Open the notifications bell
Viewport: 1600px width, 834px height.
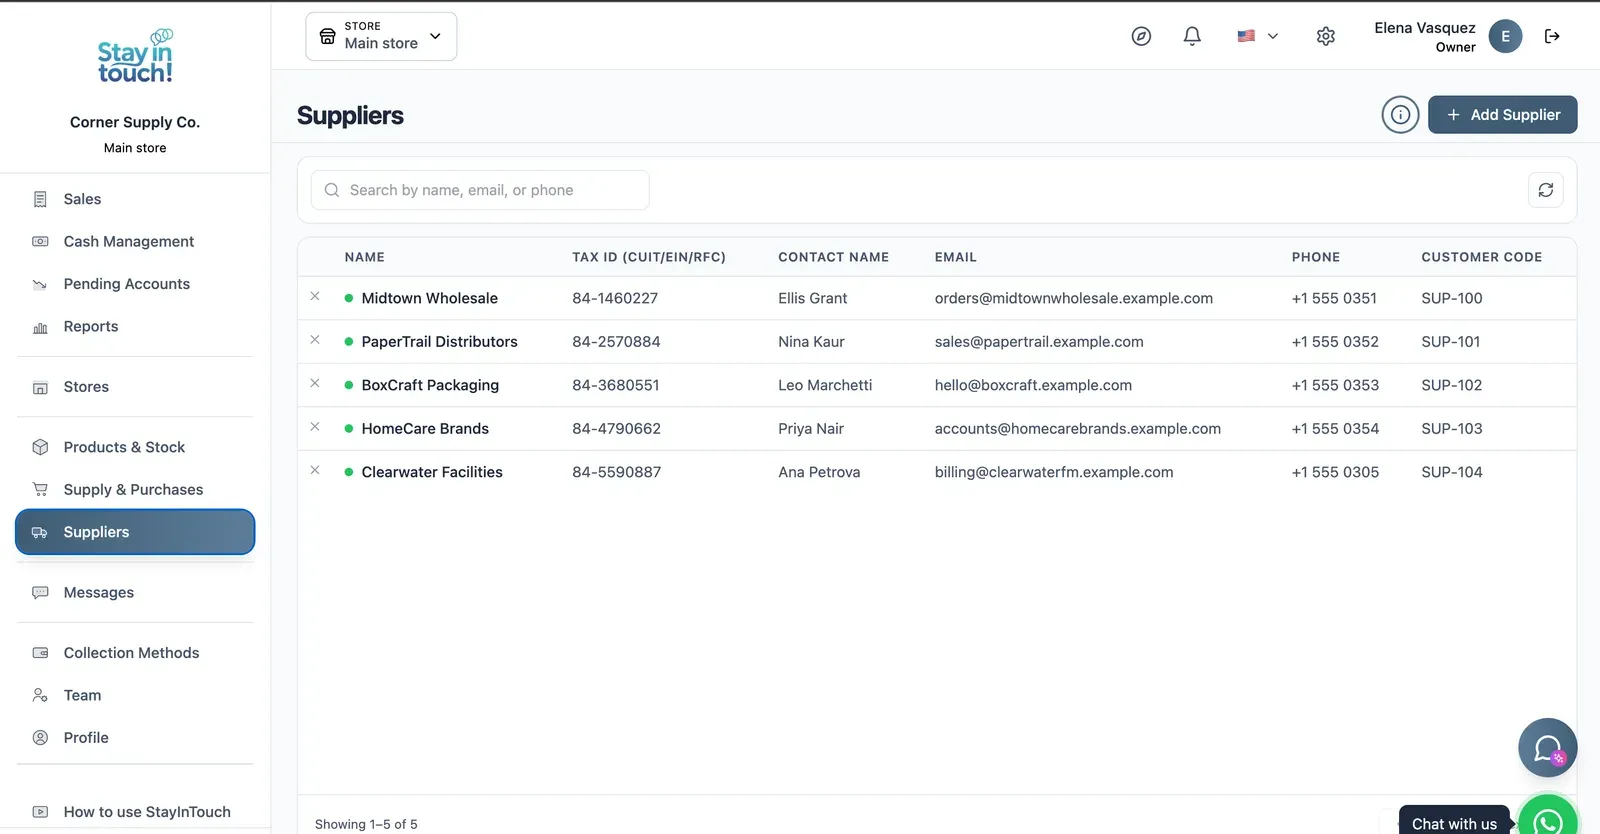click(1192, 36)
